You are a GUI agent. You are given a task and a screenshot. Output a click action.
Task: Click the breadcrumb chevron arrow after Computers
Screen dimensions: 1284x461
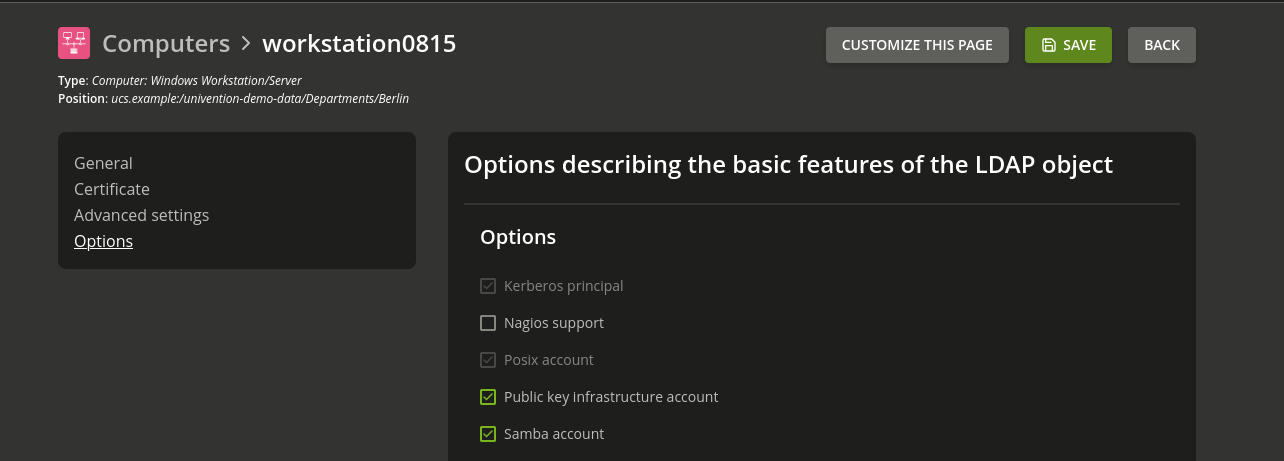246,43
